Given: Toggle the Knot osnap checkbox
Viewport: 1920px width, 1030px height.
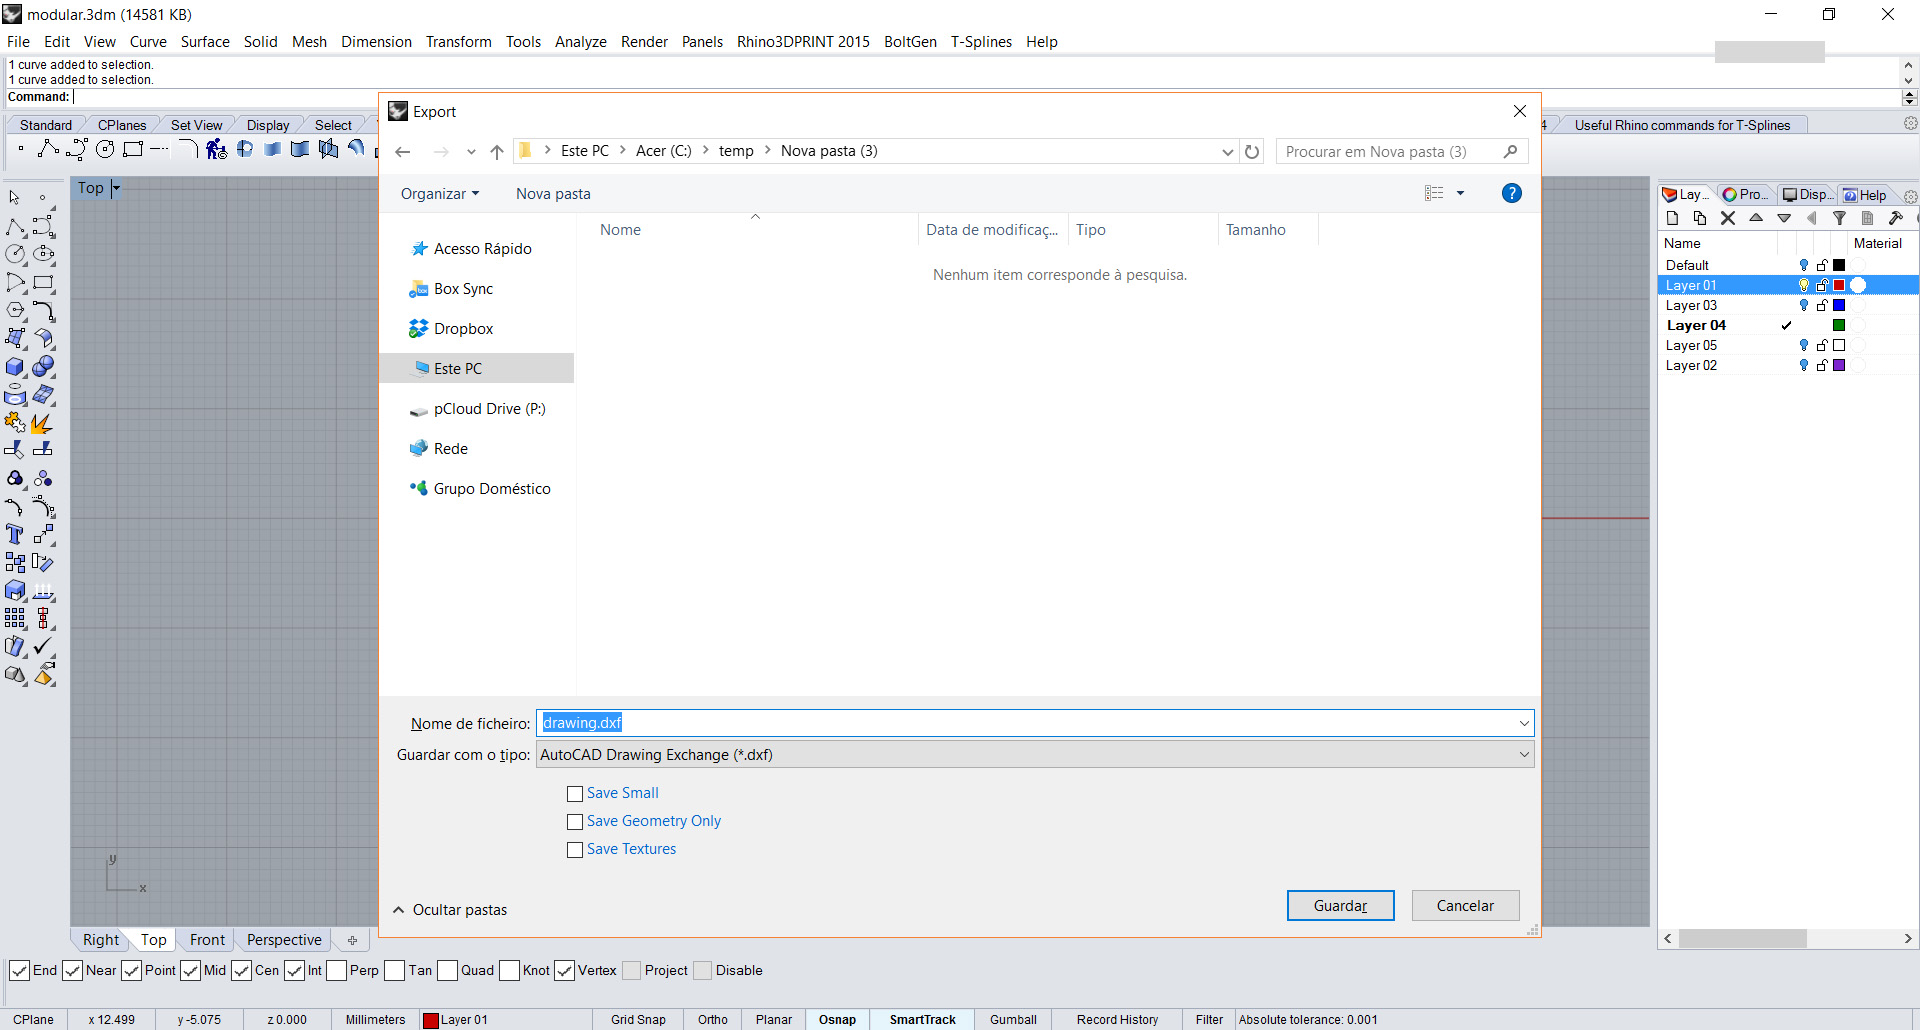Looking at the screenshot, I should [x=509, y=971].
